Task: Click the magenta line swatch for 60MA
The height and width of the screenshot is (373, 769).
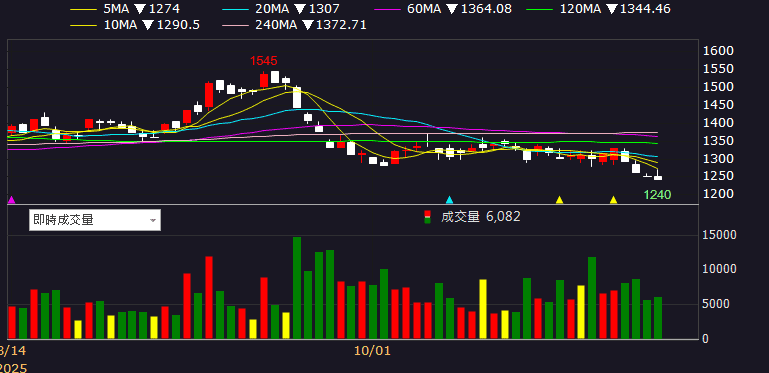Action: pyautogui.click(x=387, y=9)
